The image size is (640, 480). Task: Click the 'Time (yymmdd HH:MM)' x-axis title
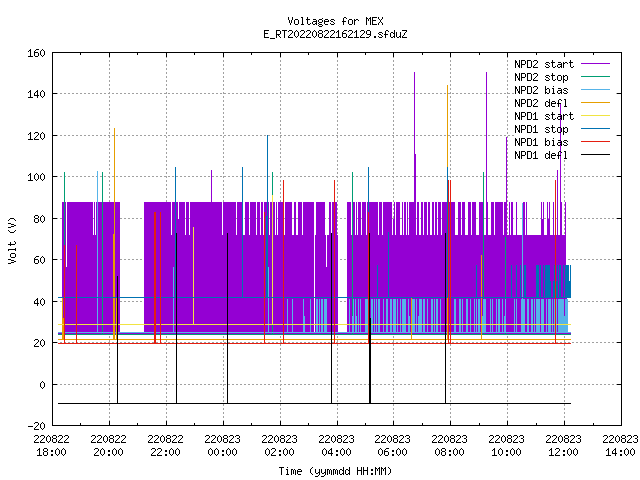pyautogui.click(x=335, y=471)
